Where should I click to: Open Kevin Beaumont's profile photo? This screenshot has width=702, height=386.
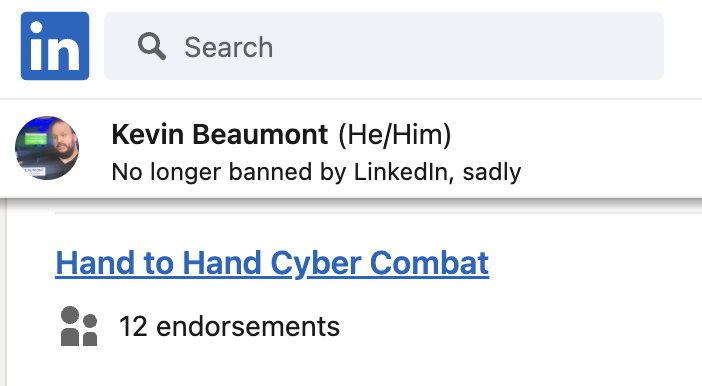(47, 148)
